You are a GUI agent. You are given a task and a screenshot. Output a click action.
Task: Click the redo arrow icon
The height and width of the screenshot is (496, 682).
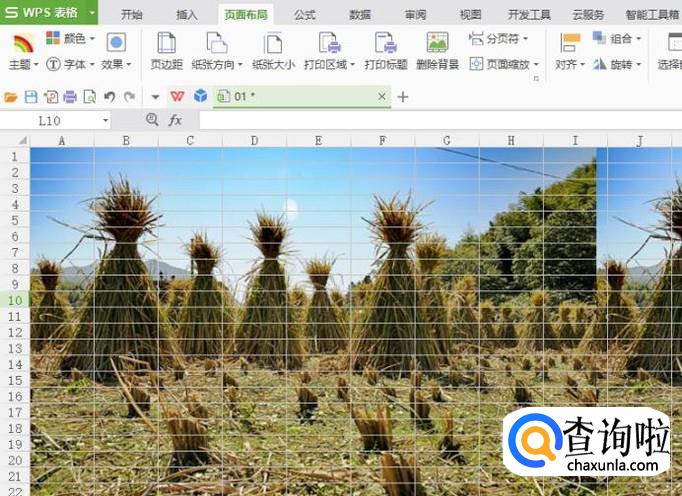click(x=129, y=97)
